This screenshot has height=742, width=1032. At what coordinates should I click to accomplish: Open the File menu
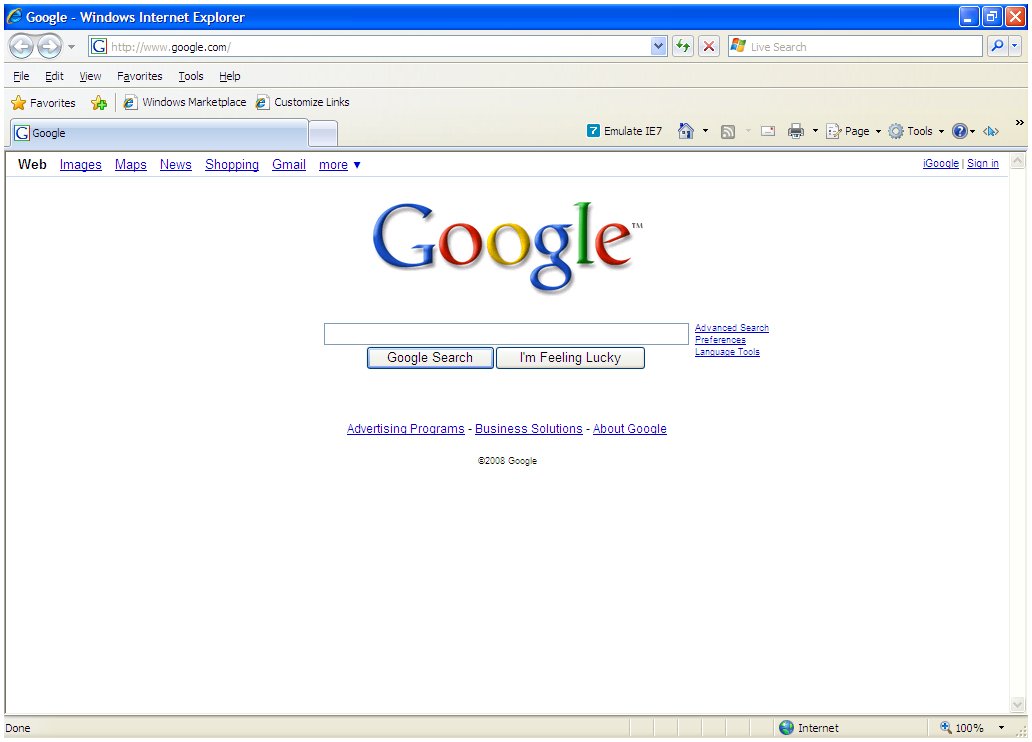pos(21,76)
